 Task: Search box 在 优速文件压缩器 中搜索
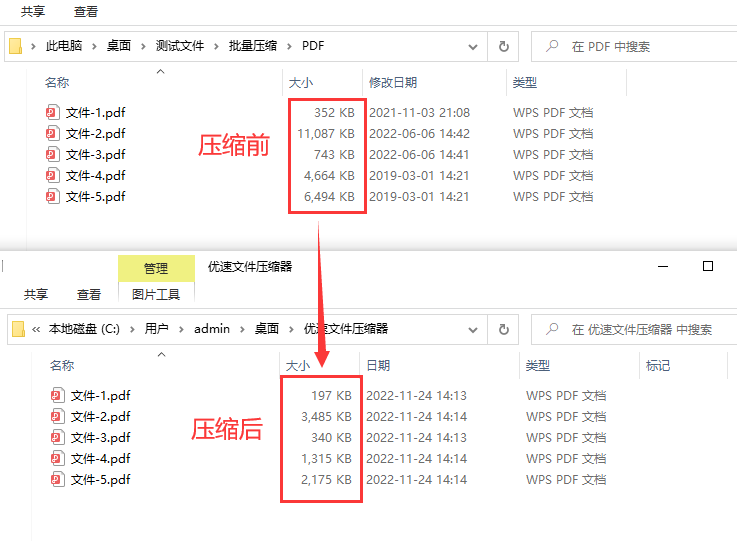[634, 329]
